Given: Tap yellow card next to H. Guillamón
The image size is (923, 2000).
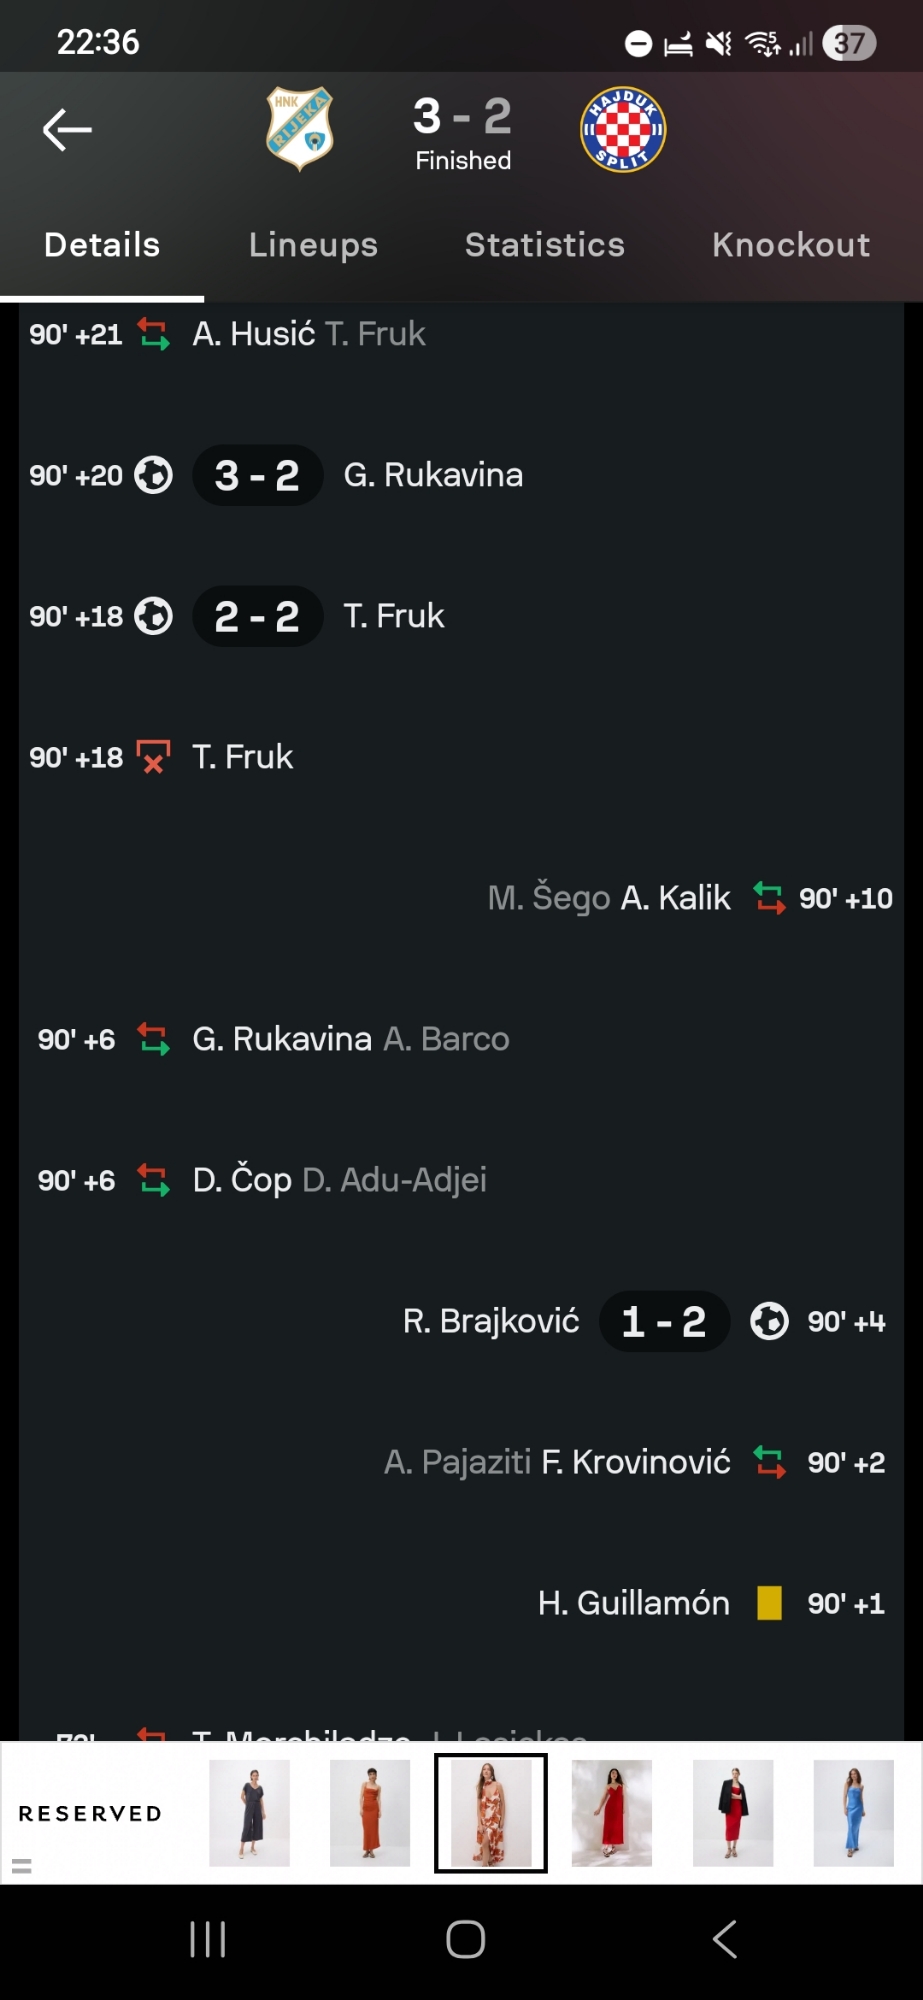Looking at the screenshot, I should pyautogui.click(x=769, y=1603).
